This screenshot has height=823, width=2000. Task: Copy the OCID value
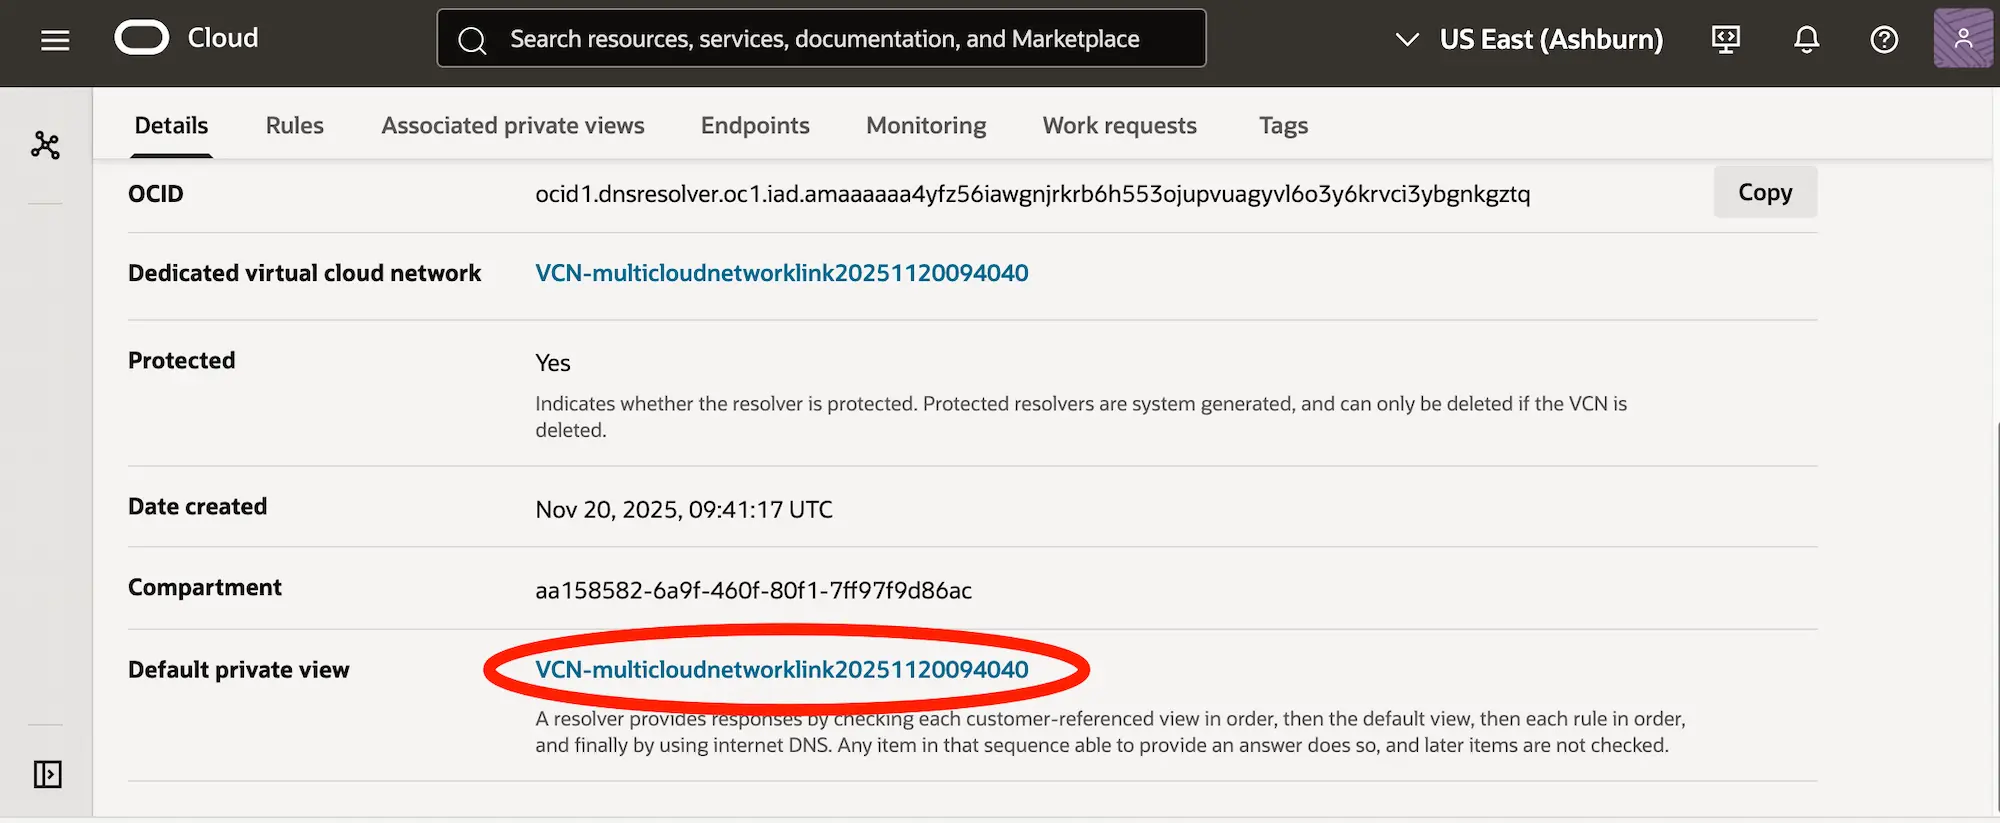[1765, 192]
